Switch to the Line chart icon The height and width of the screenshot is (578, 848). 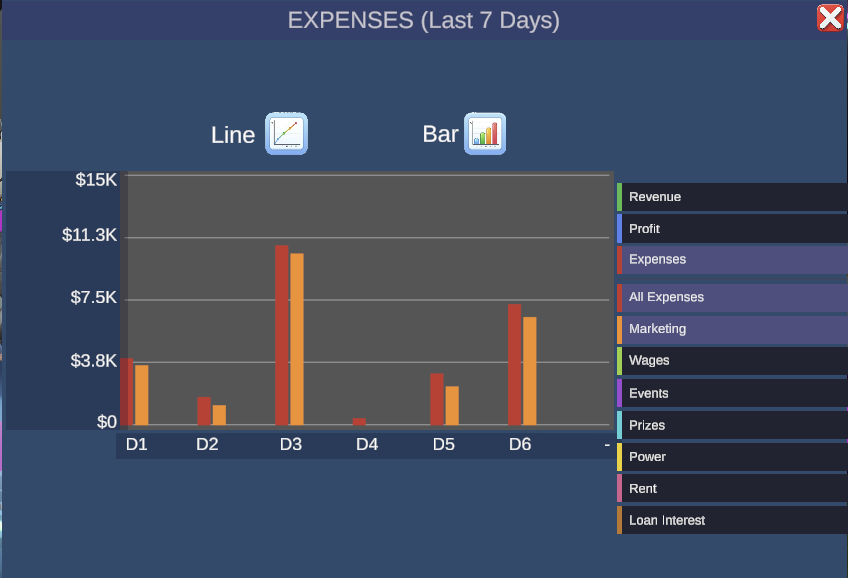click(x=286, y=134)
